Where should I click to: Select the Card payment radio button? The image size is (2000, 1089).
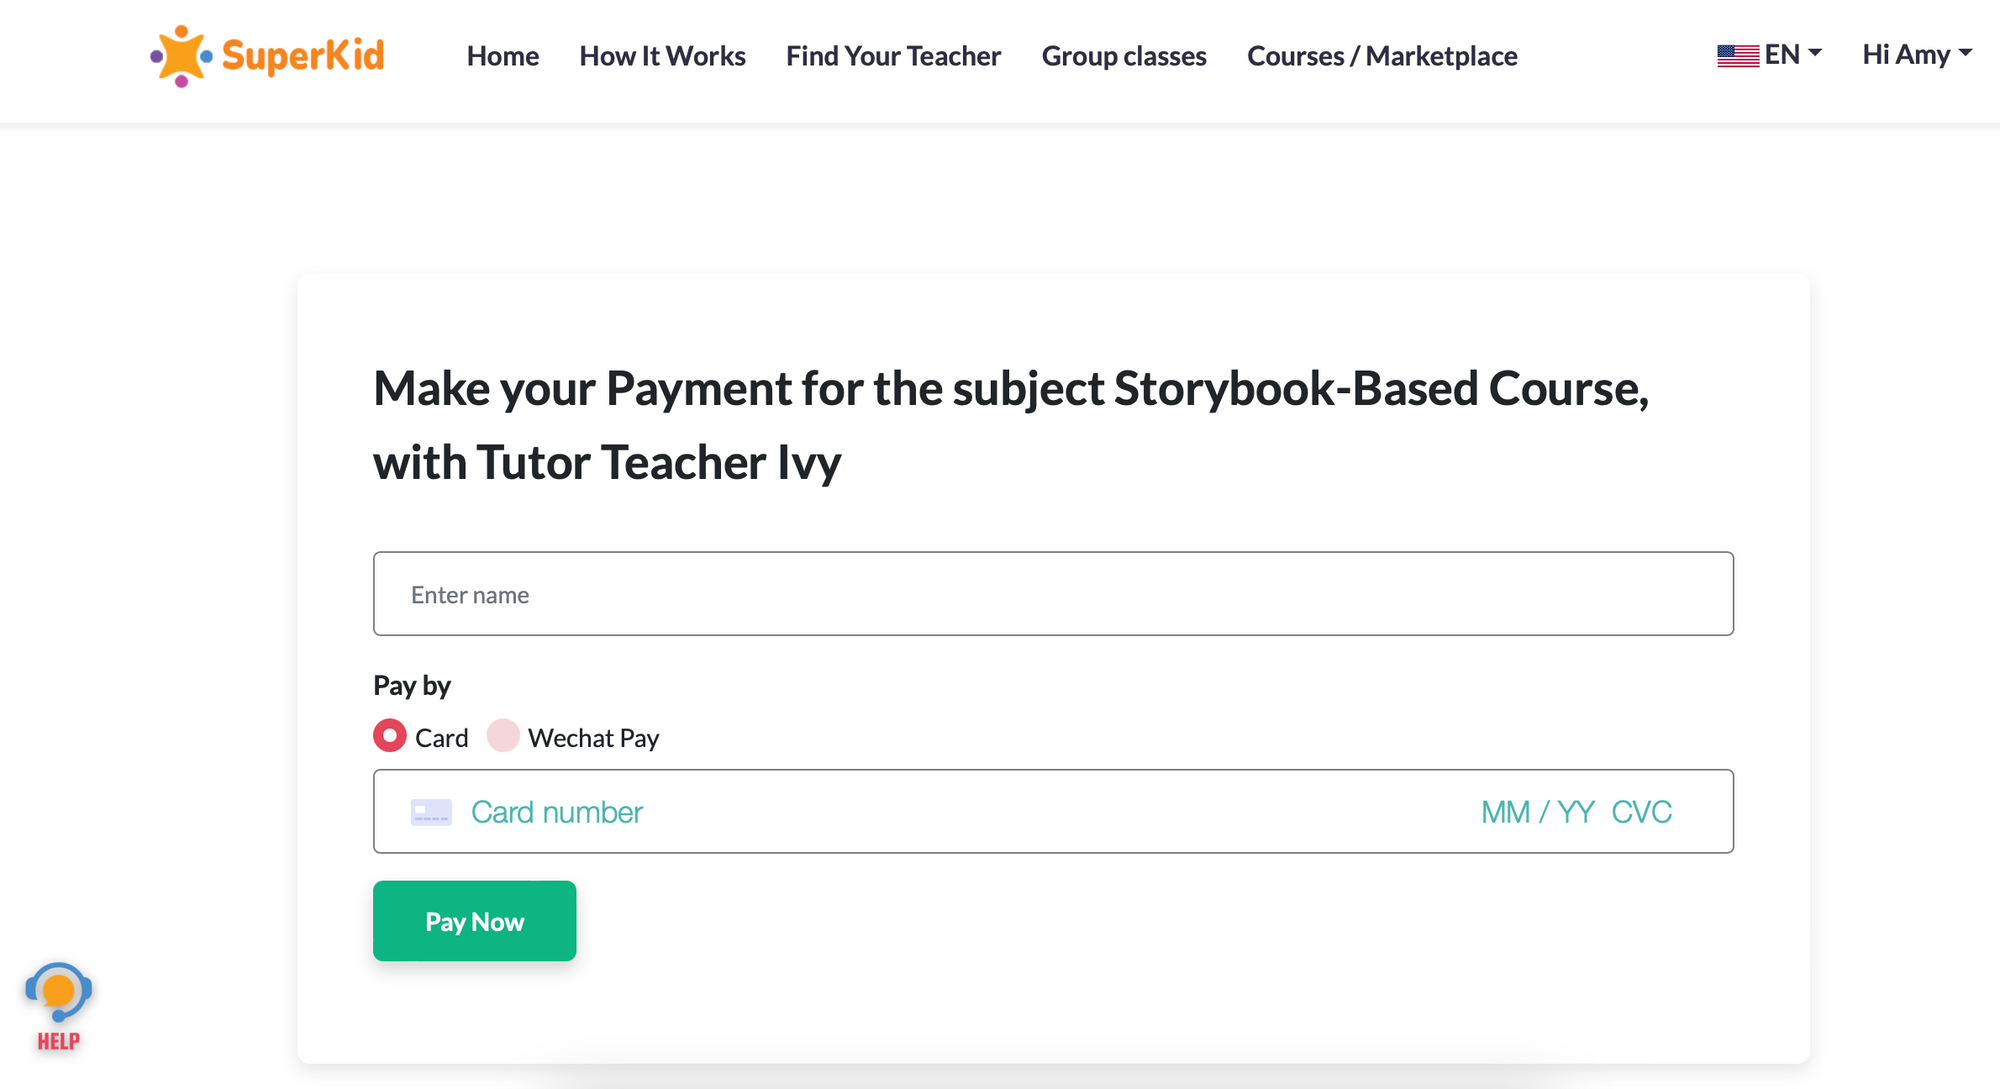pyautogui.click(x=390, y=736)
